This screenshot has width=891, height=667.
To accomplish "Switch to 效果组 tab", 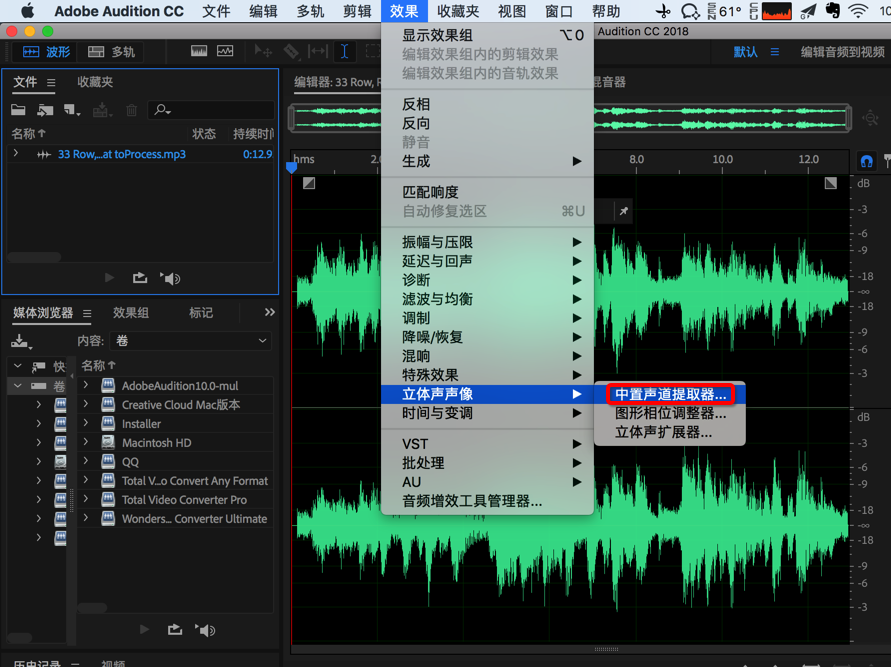I will (x=131, y=312).
